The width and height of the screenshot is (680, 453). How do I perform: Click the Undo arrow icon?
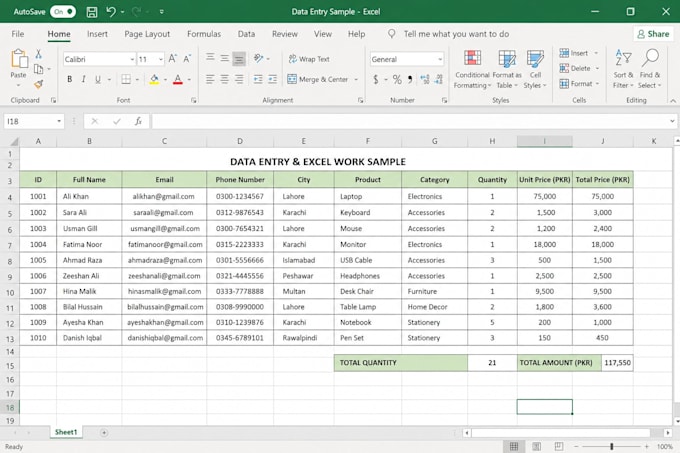coord(111,12)
